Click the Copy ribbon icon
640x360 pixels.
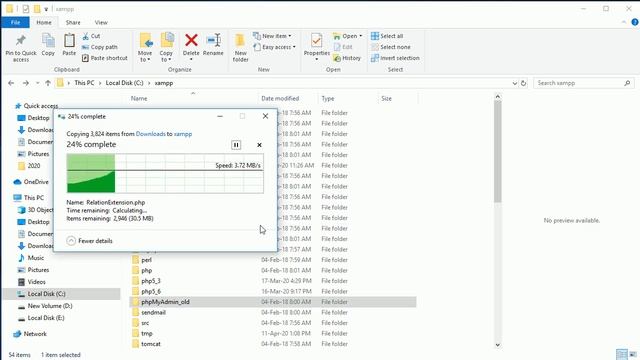pyautogui.click(x=48, y=41)
